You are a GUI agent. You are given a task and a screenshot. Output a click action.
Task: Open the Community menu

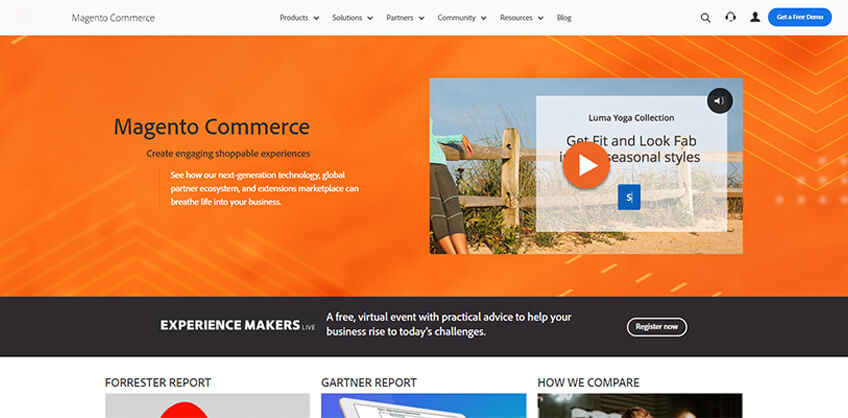click(x=462, y=18)
